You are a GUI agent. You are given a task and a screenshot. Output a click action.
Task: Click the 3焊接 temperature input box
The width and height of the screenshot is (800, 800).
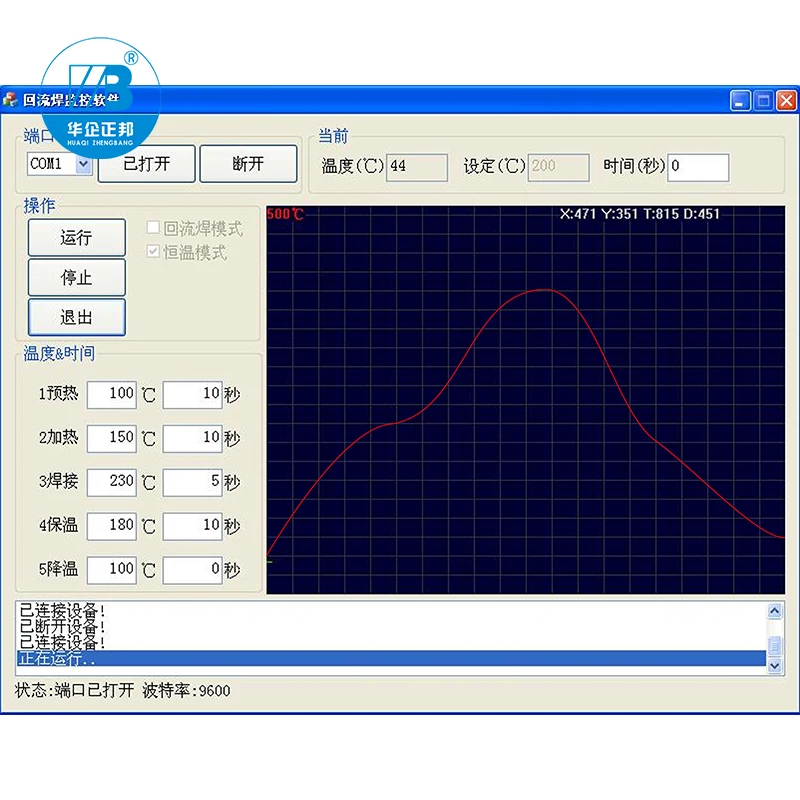(x=111, y=481)
